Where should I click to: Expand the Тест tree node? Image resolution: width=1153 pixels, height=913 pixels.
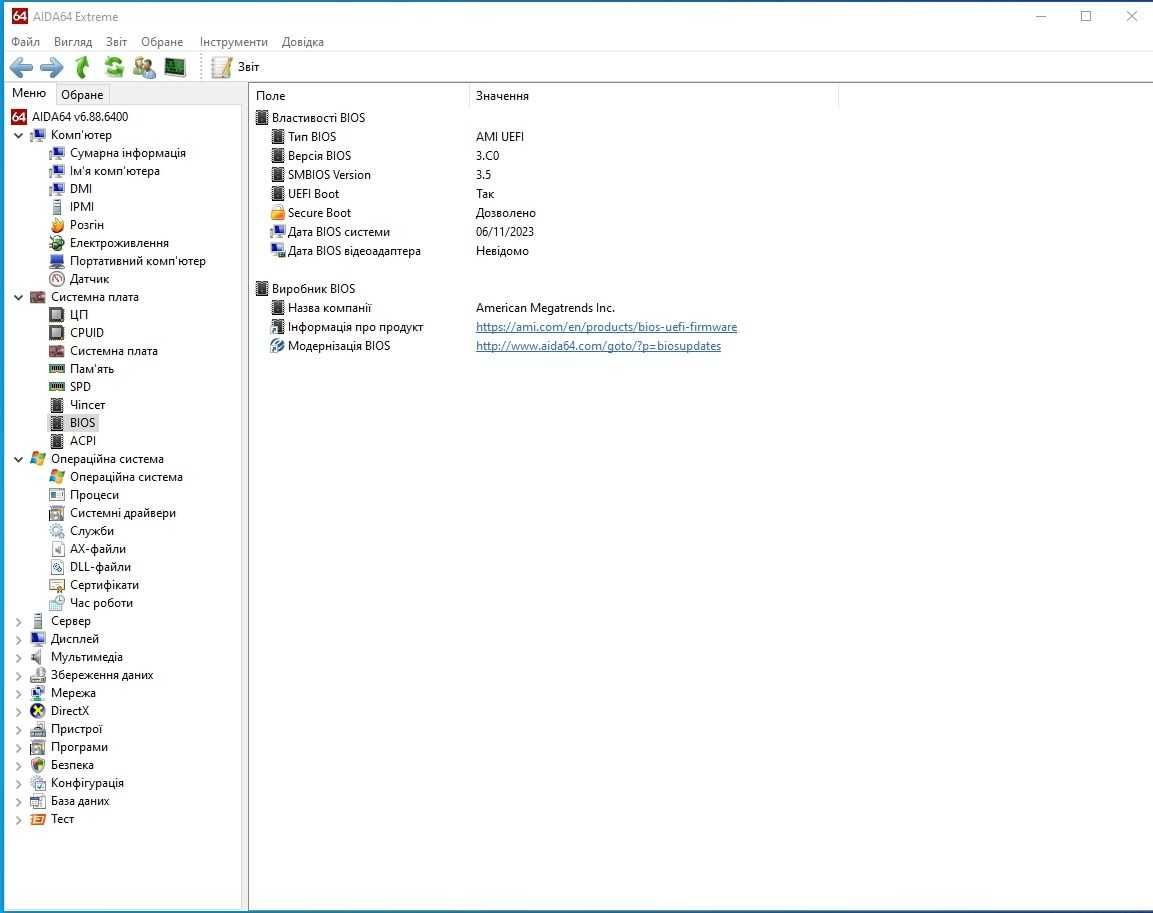(18, 820)
